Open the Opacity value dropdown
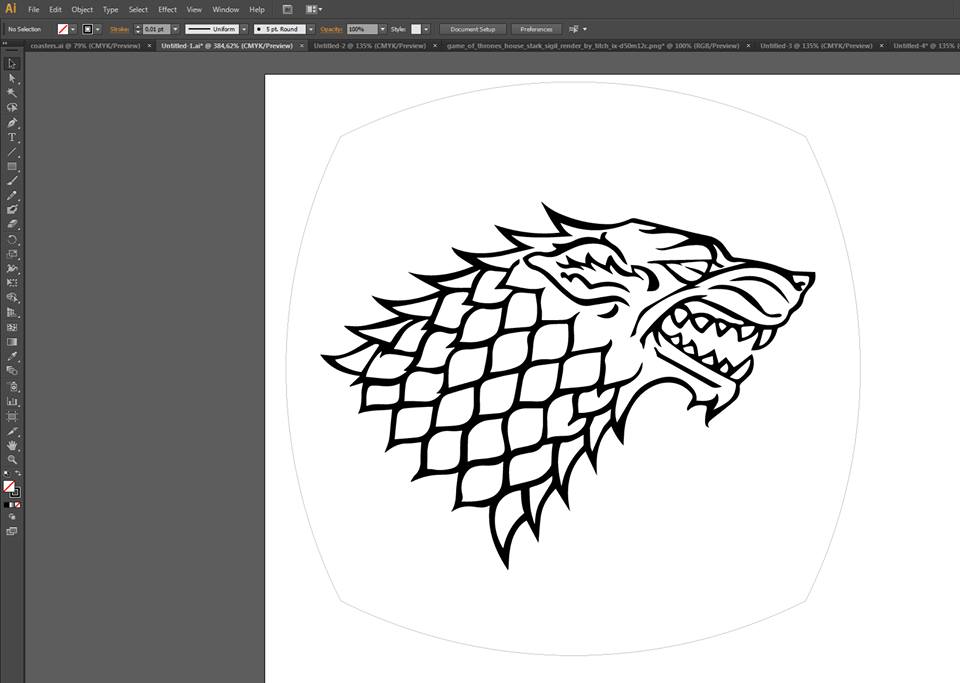Screen dimensions: 960x683 click(x=383, y=29)
